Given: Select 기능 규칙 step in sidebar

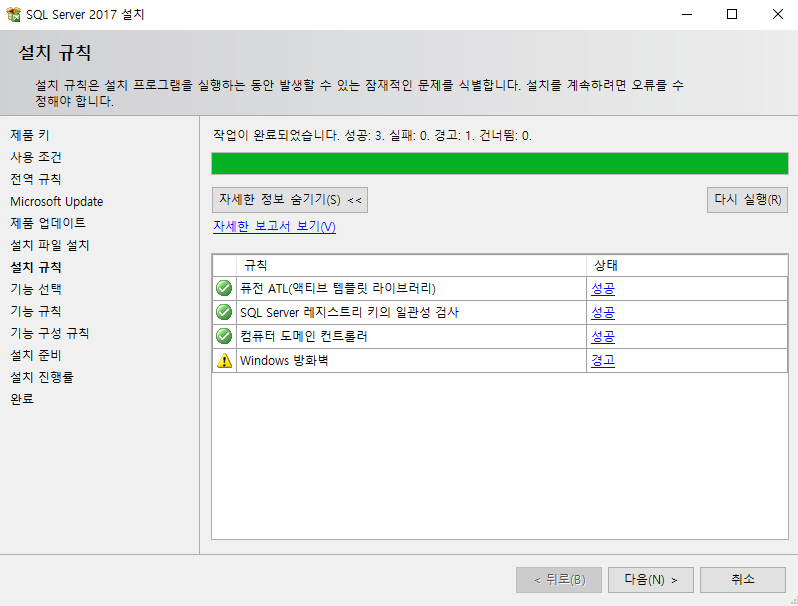Looking at the screenshot, I should pos(36,311).
